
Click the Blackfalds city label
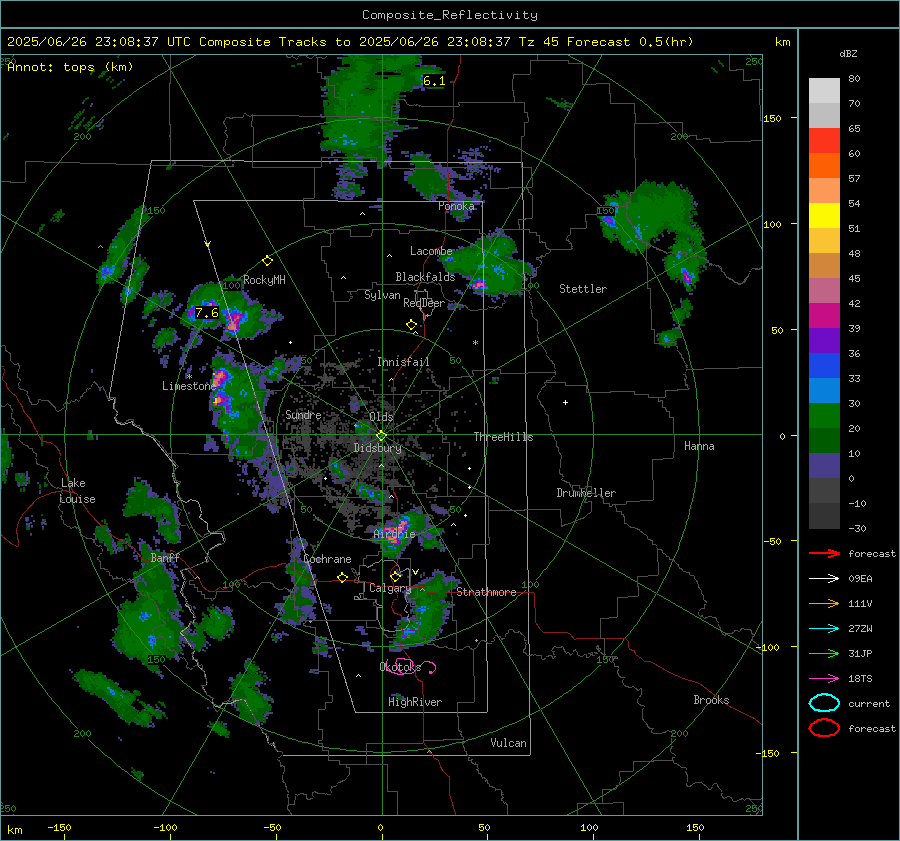click(x=425, y=277)
